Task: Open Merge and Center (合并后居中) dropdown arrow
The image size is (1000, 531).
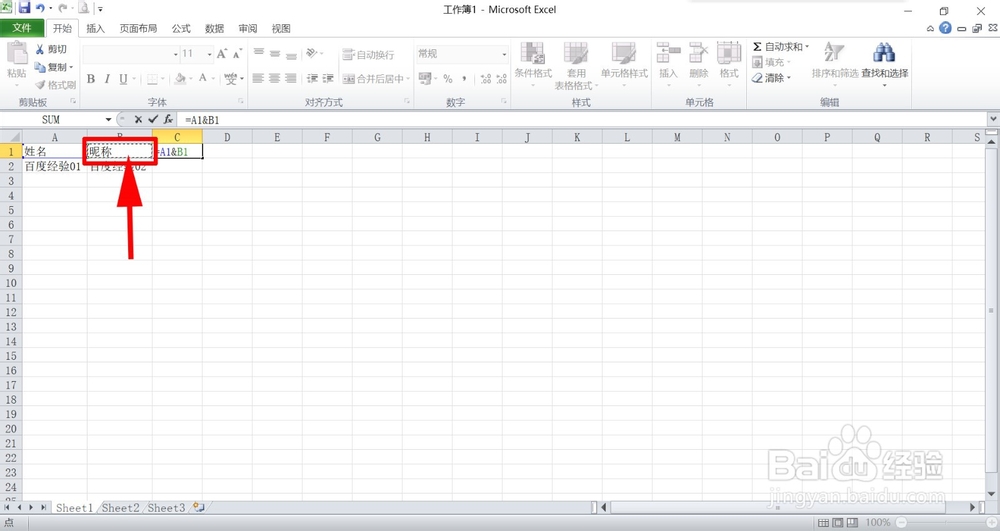Action: click(408, 78)
